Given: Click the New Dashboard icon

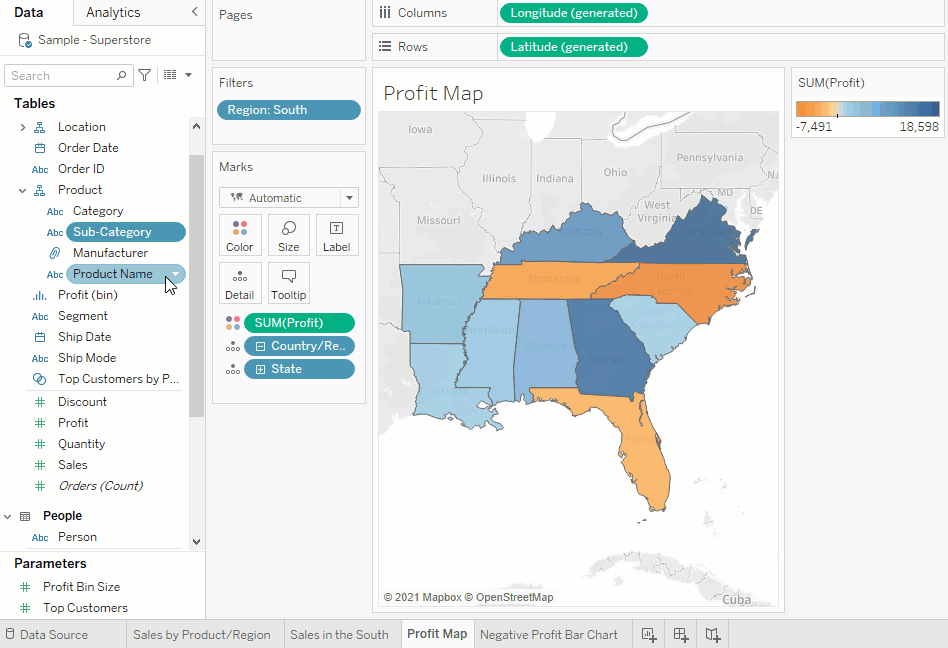Looking at the screenshot, I should [x=681, y=634].
